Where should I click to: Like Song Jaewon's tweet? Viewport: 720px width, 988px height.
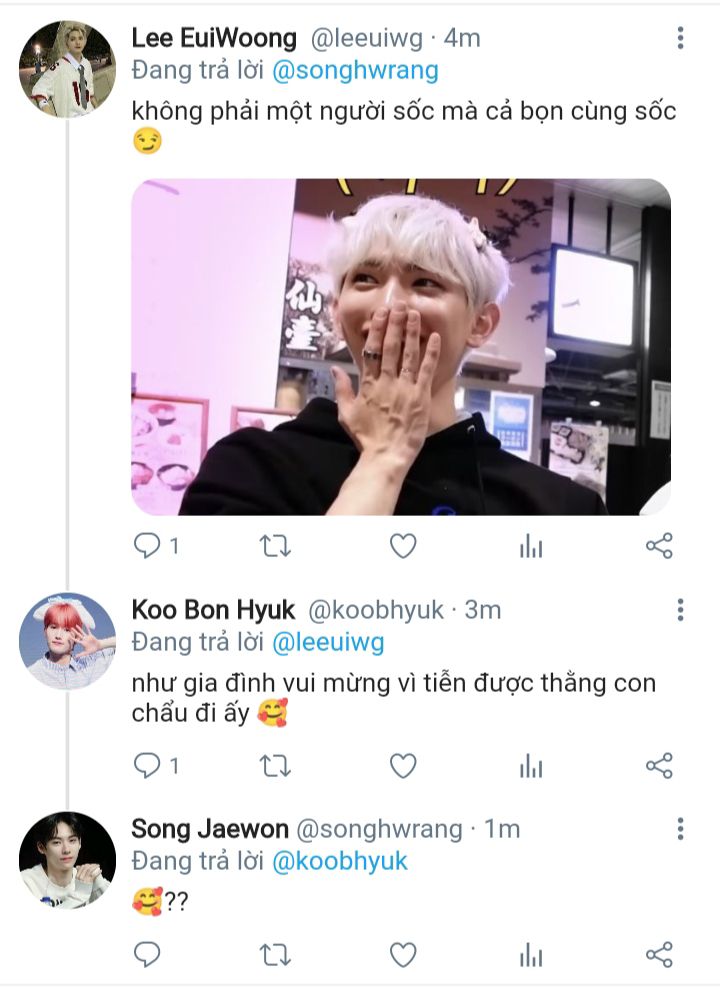[402, 954]
